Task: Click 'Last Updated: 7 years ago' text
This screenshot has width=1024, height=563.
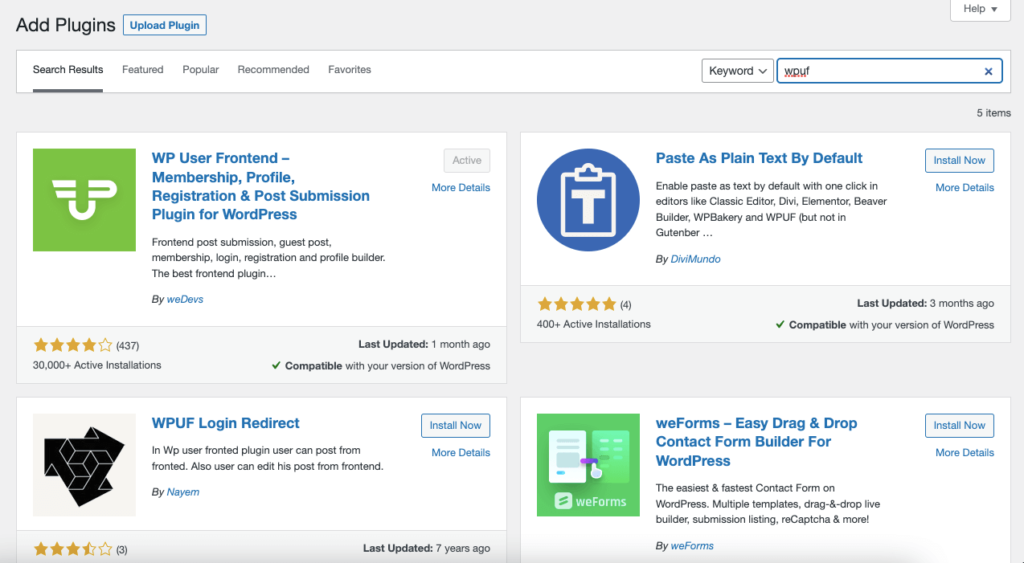Action: click(x=426, y=549)
